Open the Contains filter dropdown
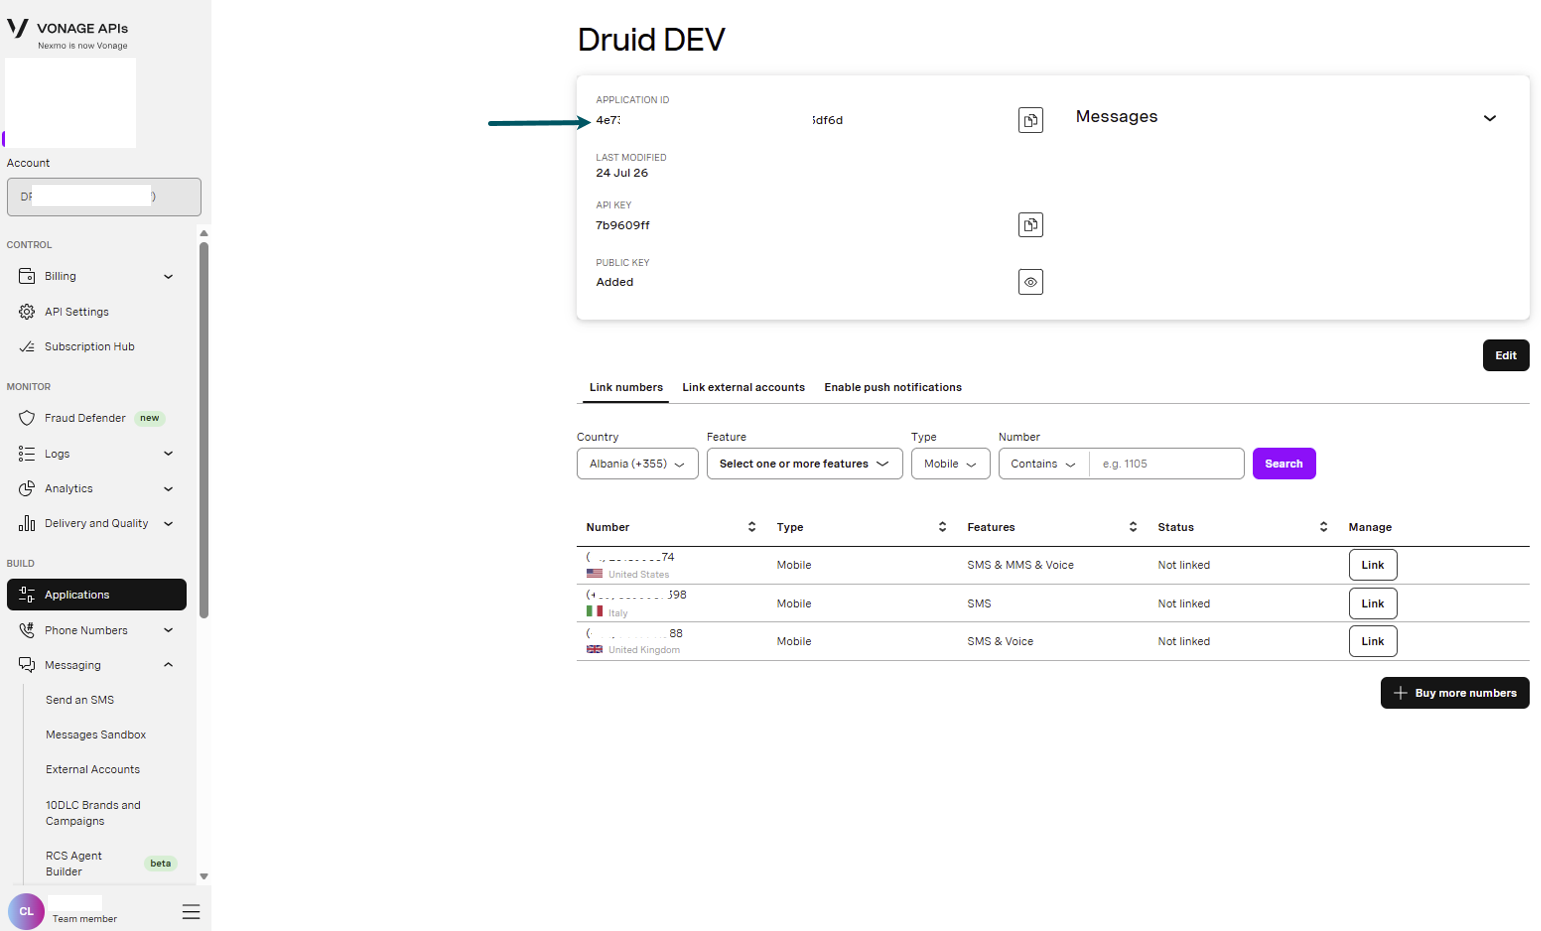1541x931 pixels. point(1043,464)
